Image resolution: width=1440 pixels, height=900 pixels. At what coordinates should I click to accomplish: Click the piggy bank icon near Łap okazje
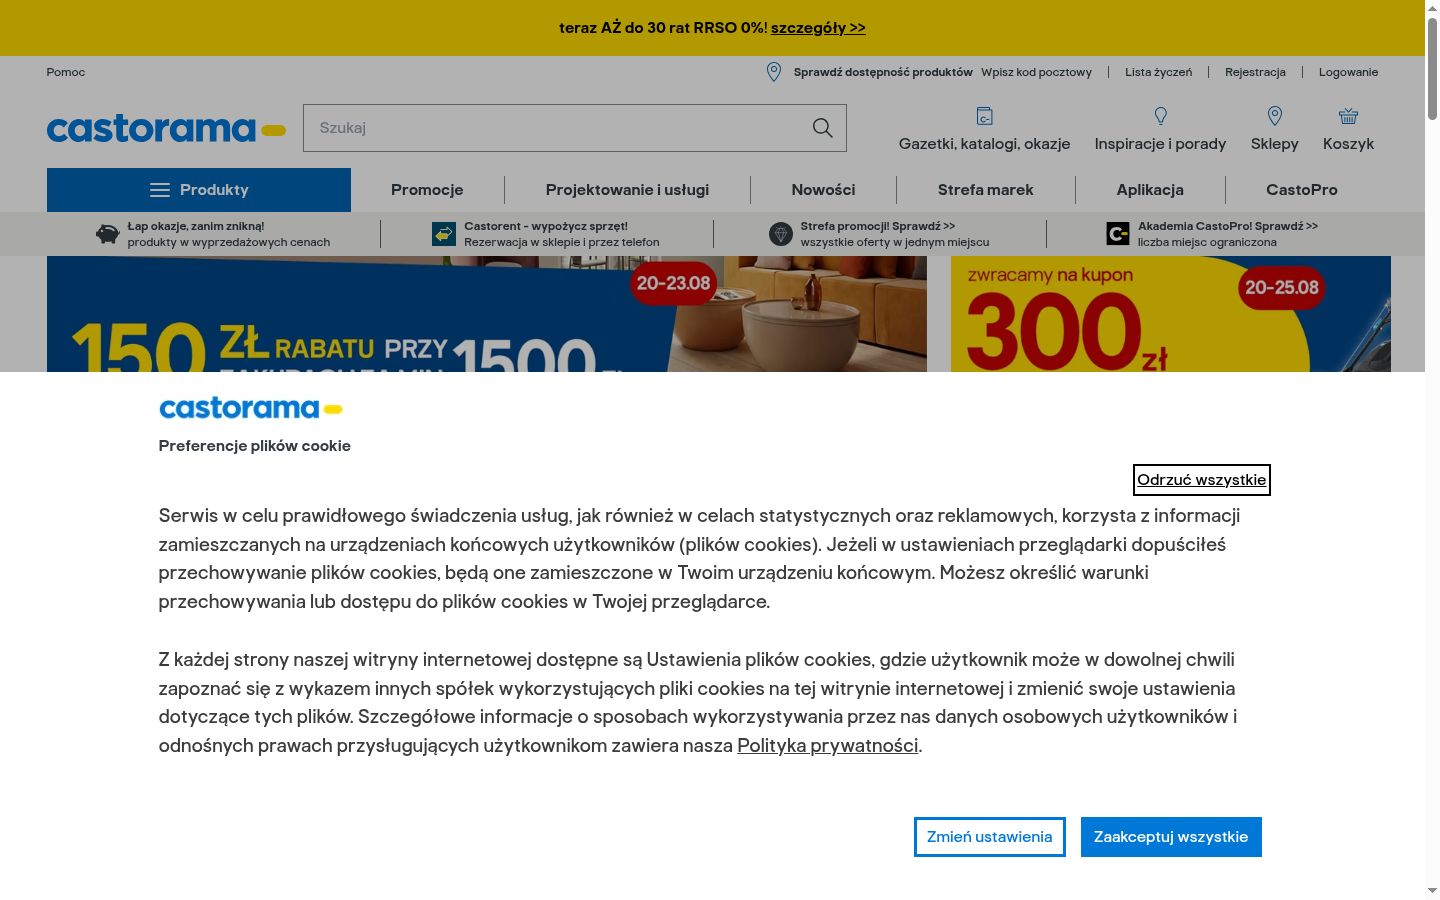point(107,234)
